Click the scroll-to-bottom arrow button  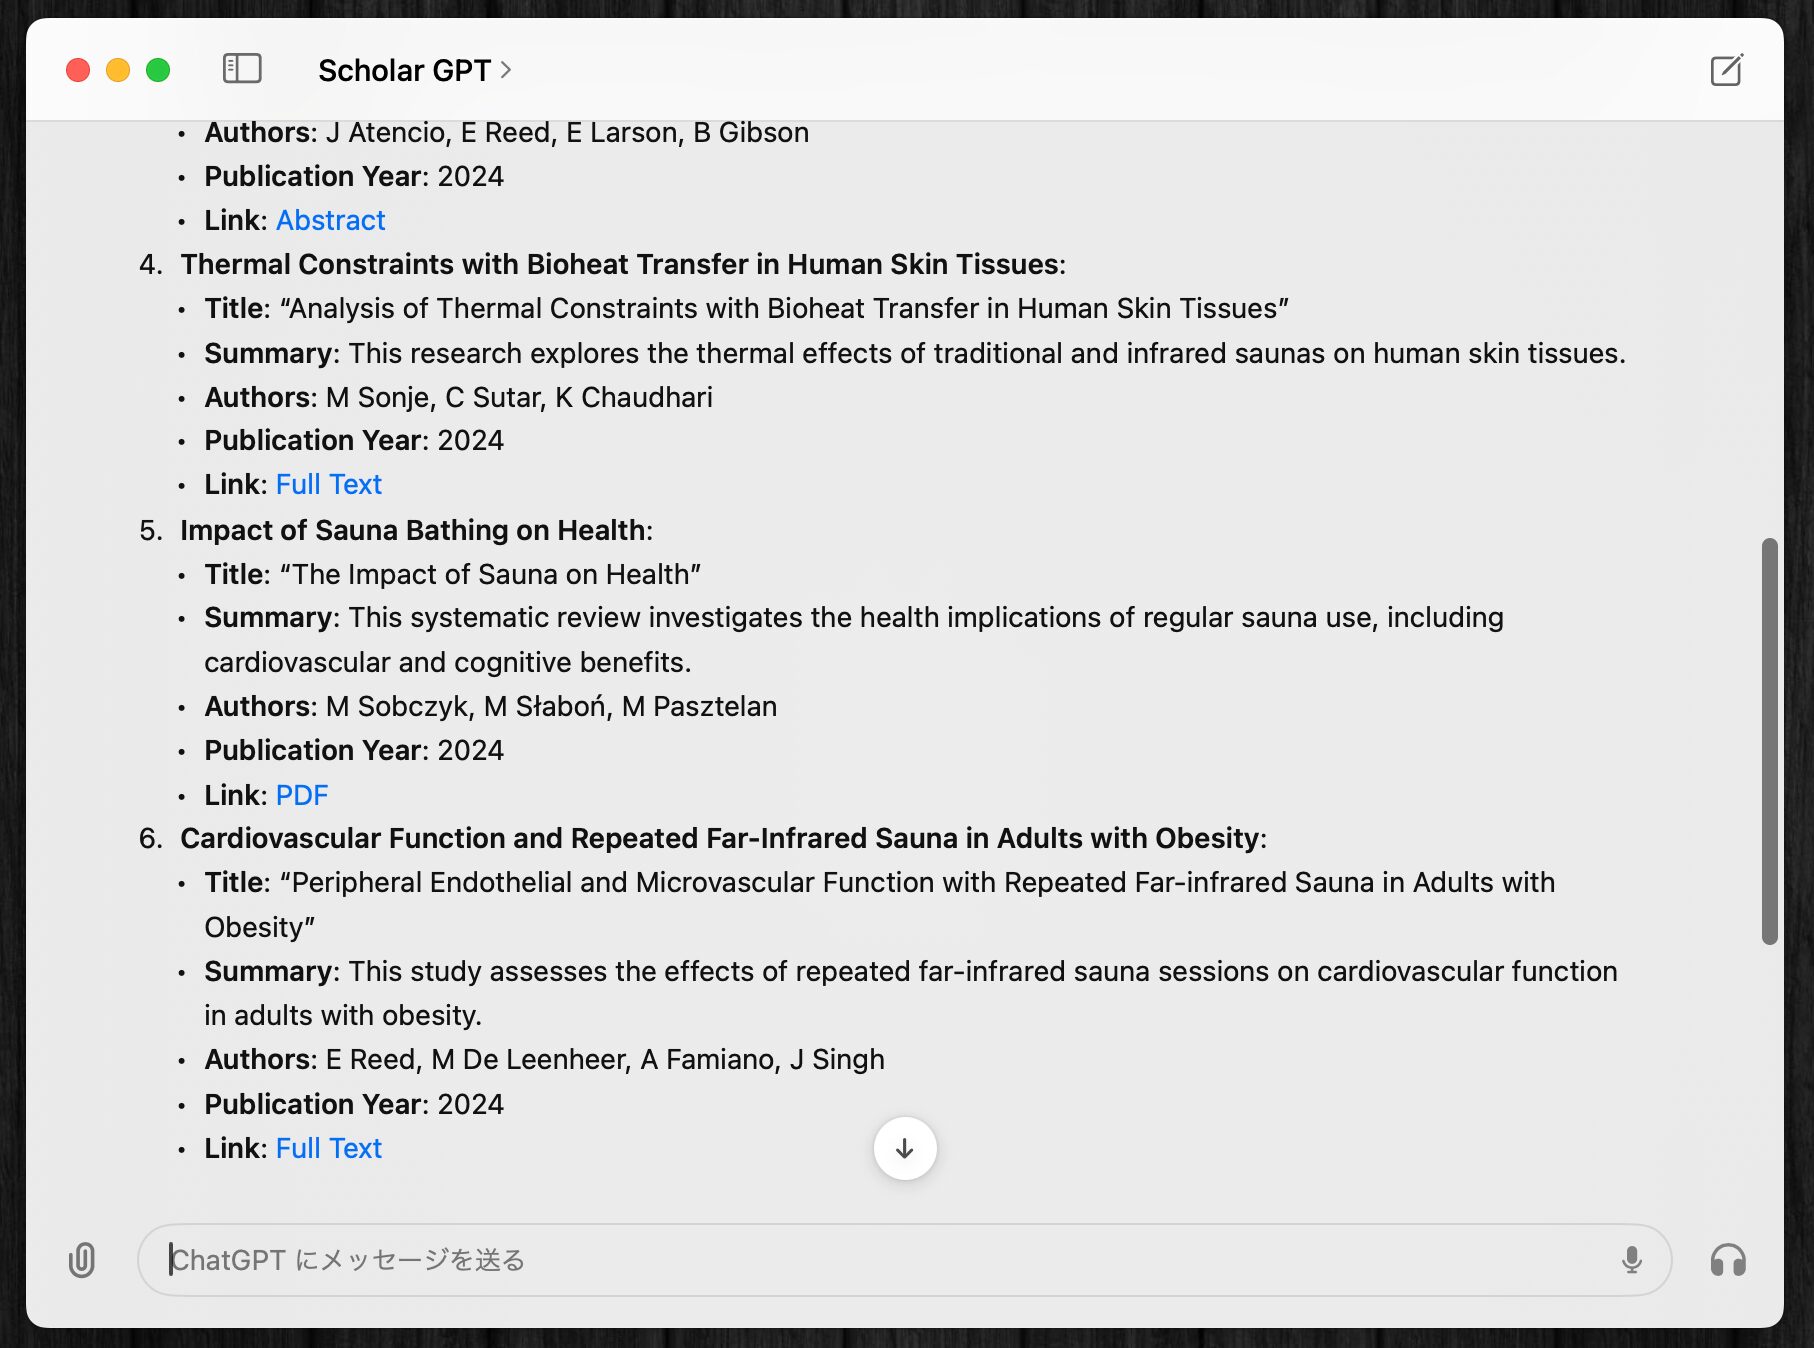[x=905, y=1148]
